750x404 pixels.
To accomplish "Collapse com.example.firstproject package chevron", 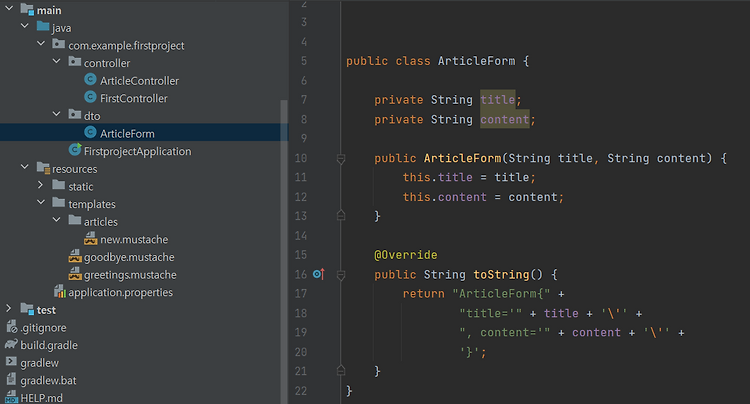I will tap(41, 43).
